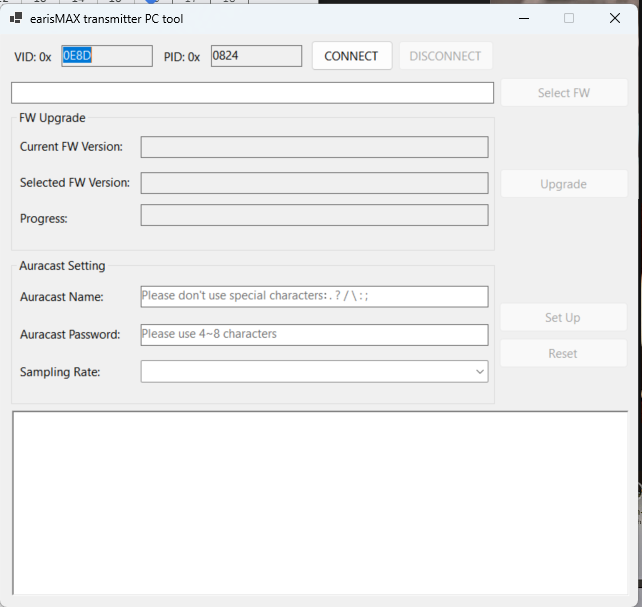Focus the VID hex input field
The height and width of the screenshot is (607, 642).
click(107, 56)
